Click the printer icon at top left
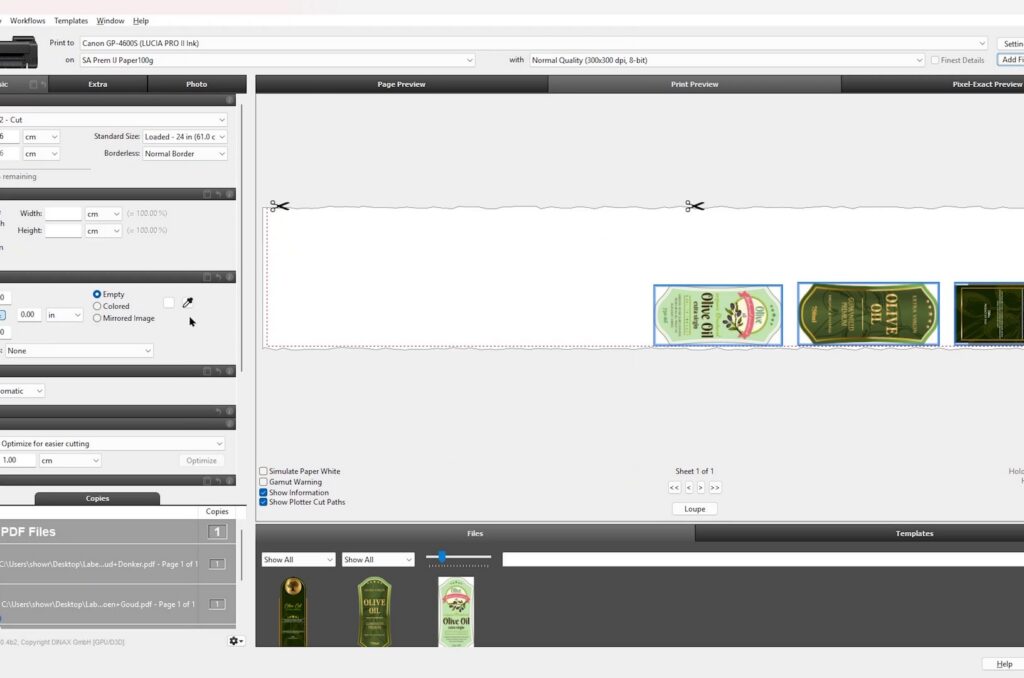This screenshot has width=1024, height=678. click(x=19, y=52)
